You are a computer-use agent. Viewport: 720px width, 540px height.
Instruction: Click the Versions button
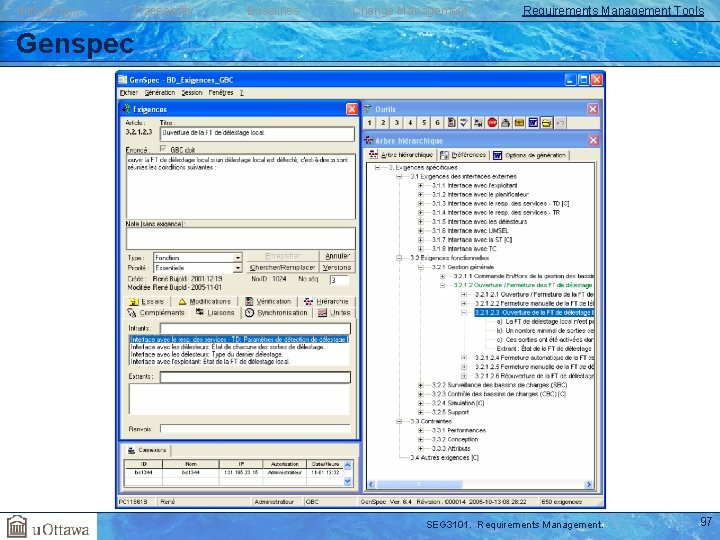coord(337,267)
